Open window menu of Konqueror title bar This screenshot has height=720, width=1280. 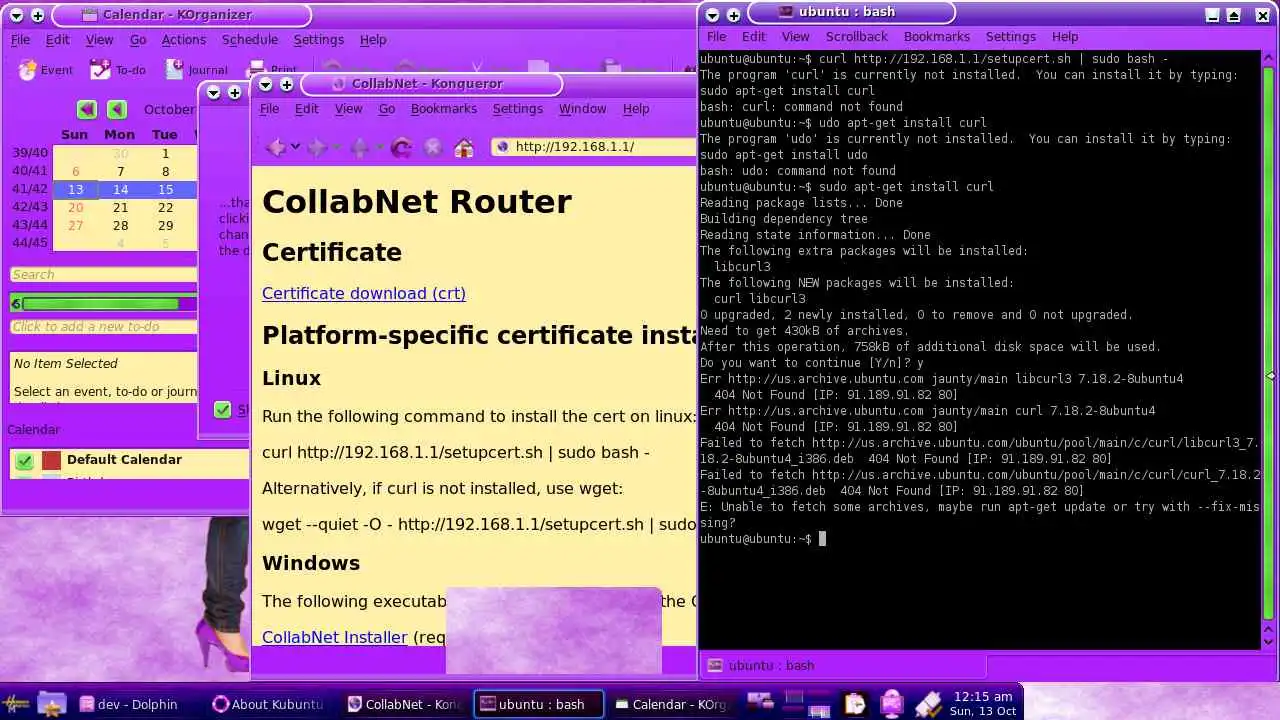pyautogui.click(x=263, y=85)
